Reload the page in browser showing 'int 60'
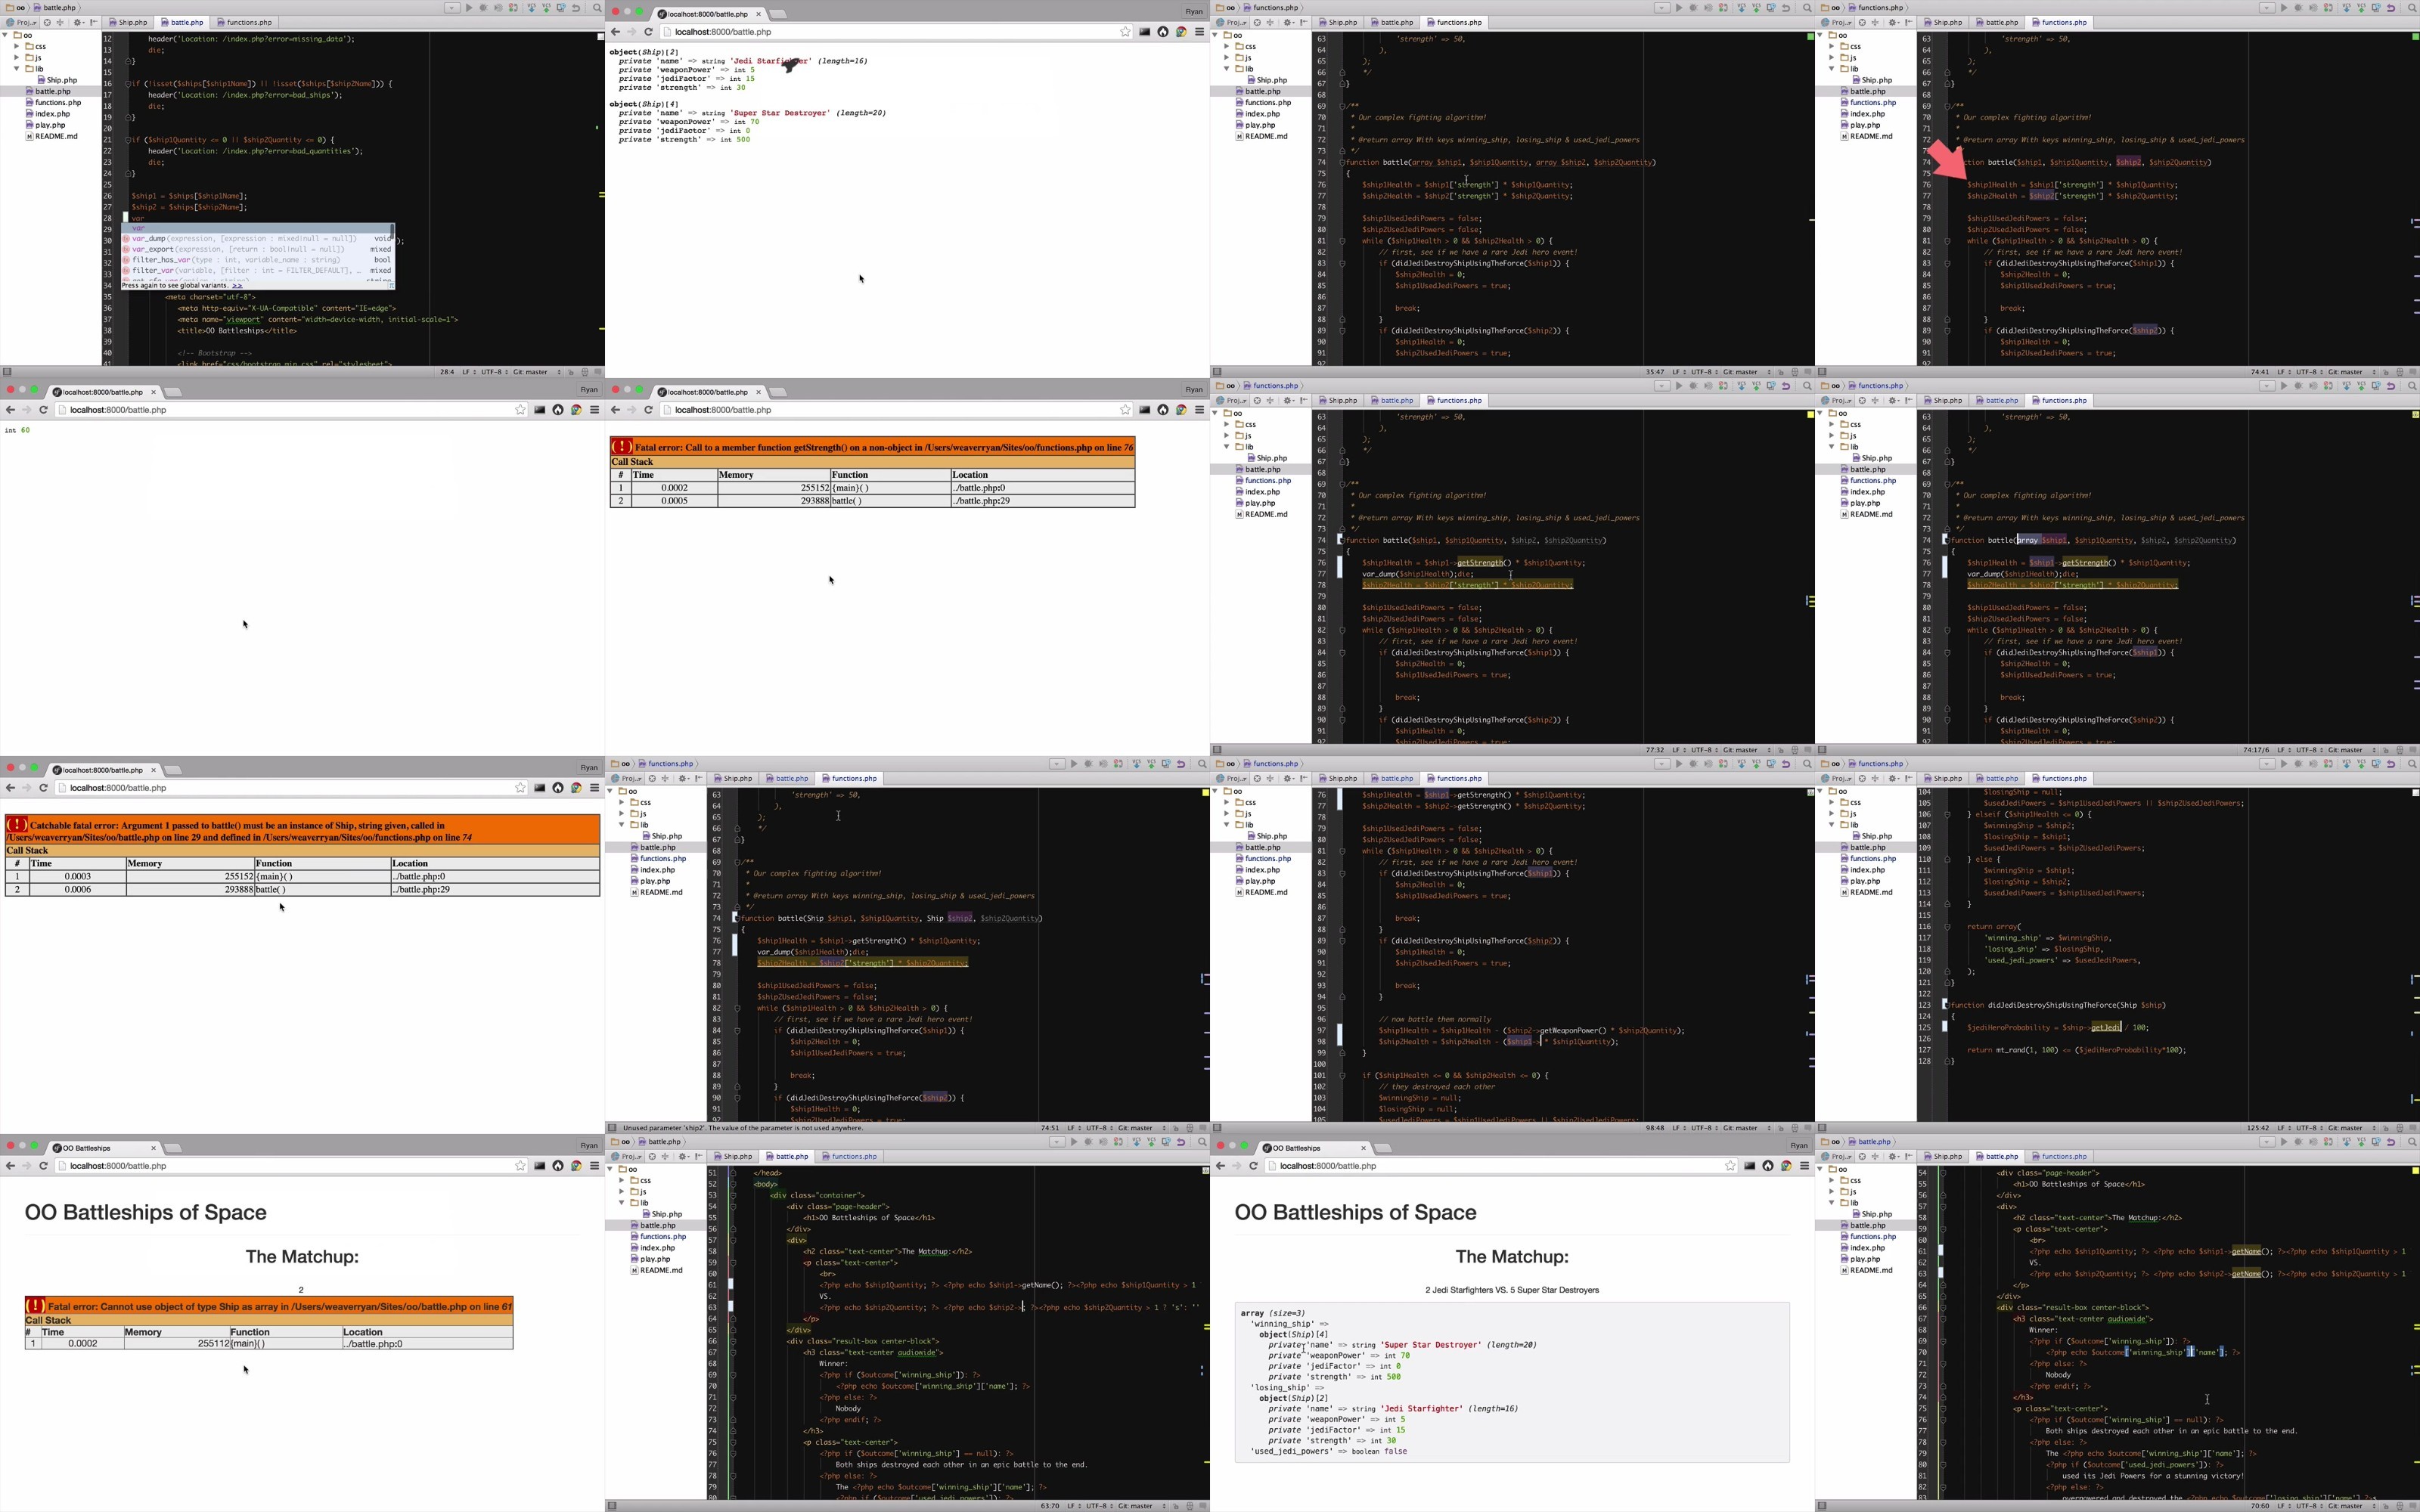 click(44, 410)
